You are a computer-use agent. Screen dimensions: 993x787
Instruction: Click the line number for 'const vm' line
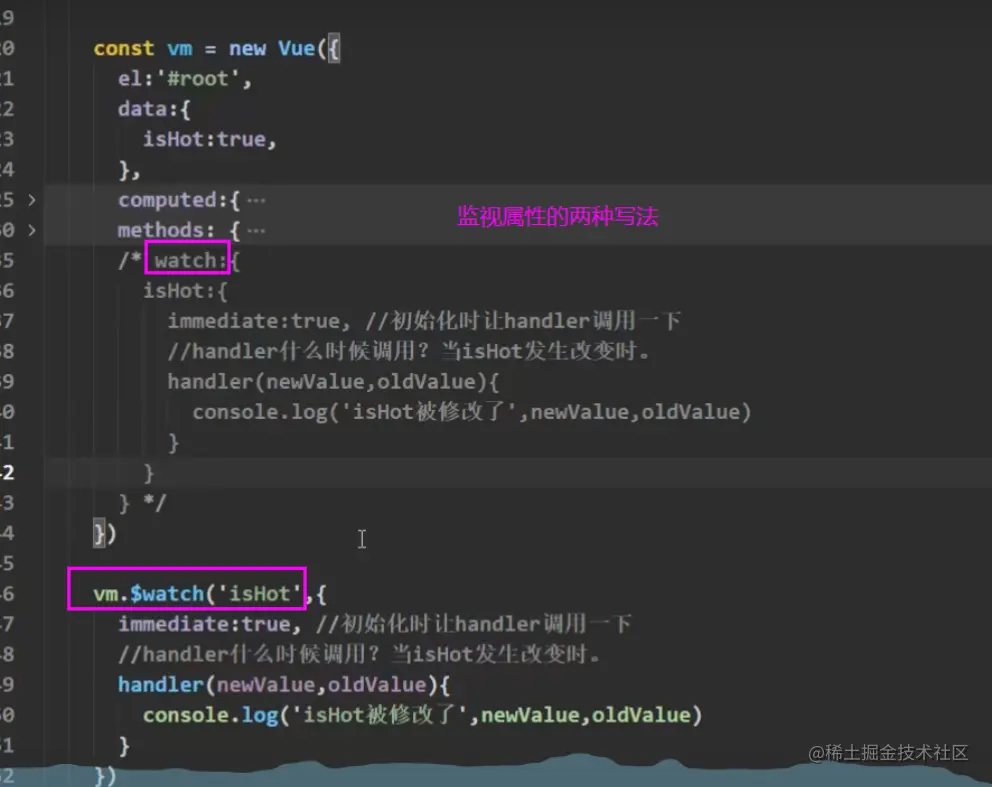coord(8,49)
